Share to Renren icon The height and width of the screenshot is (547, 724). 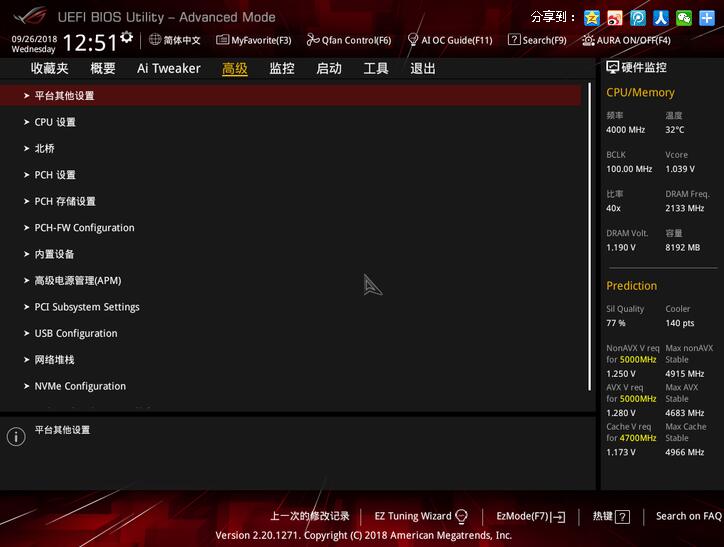[x=661, y=18]
